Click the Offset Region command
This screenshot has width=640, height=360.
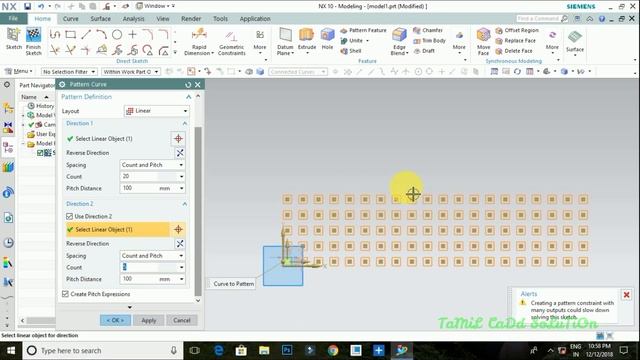click(517, 30)
